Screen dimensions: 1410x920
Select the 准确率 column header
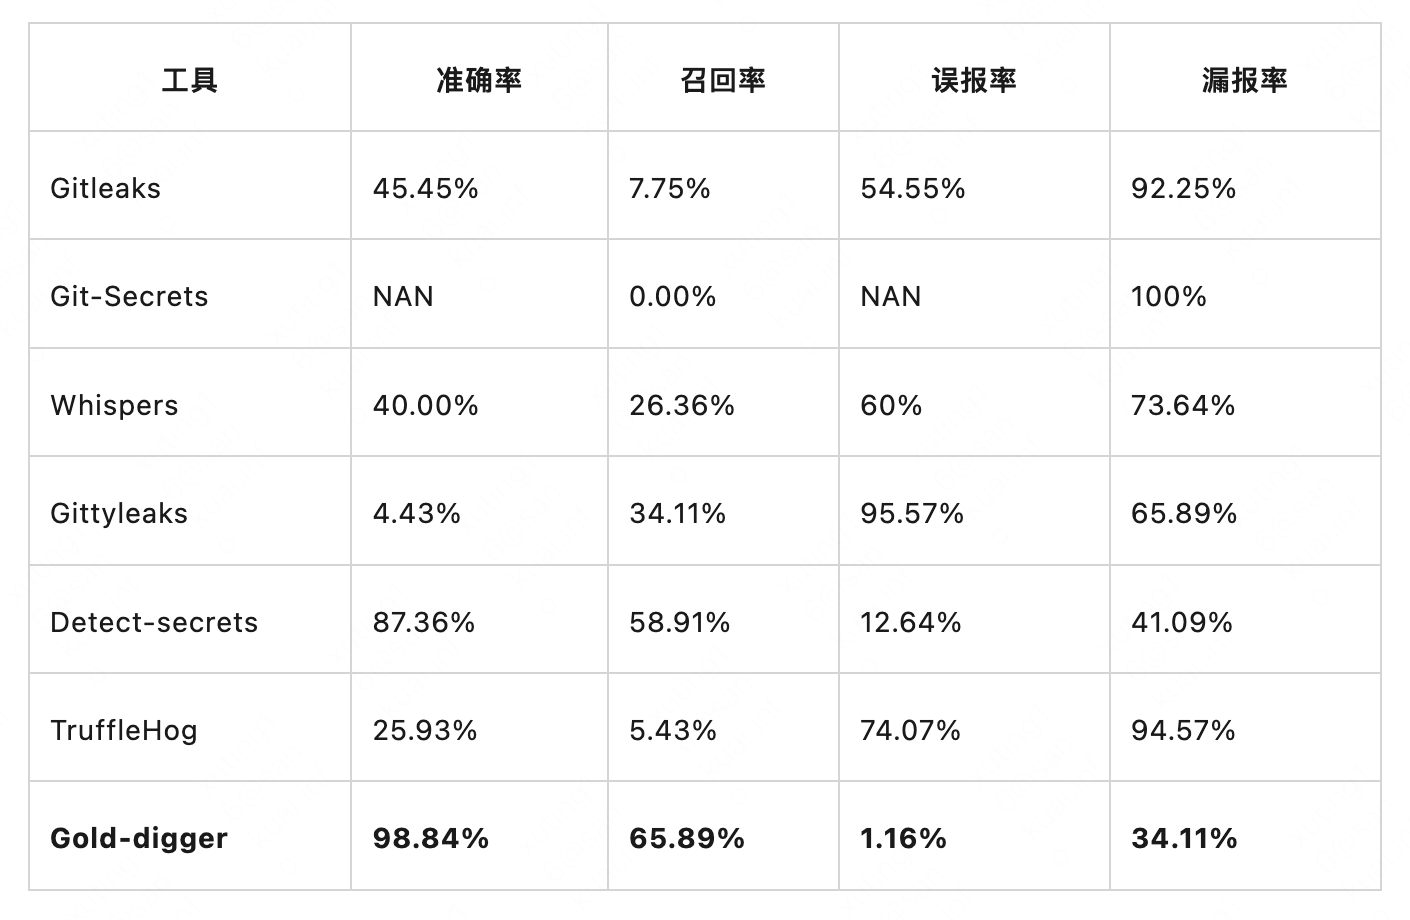pos(479,80)
